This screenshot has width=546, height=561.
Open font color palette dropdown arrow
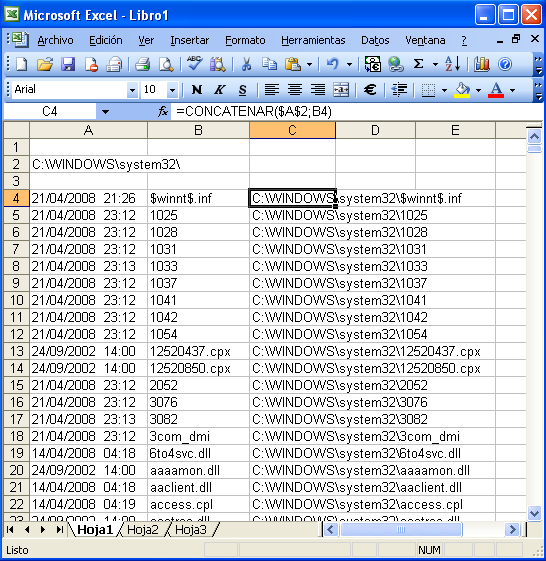point(512,90)
